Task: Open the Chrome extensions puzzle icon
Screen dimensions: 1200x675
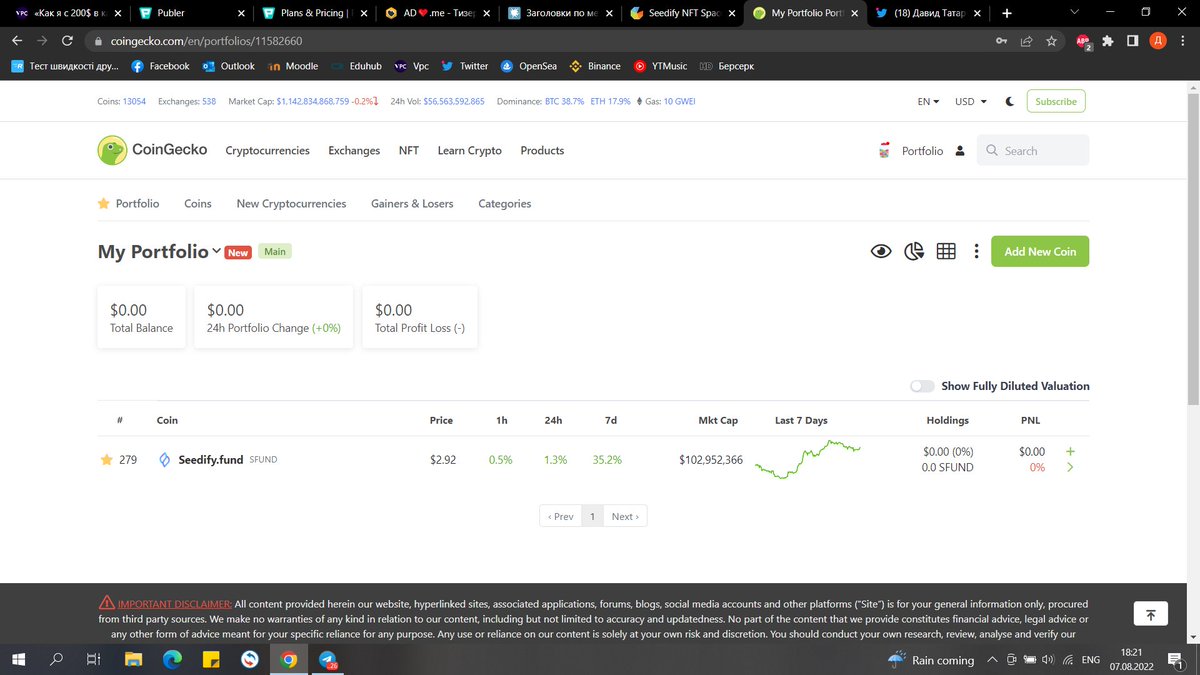Action: (1107, 41)
